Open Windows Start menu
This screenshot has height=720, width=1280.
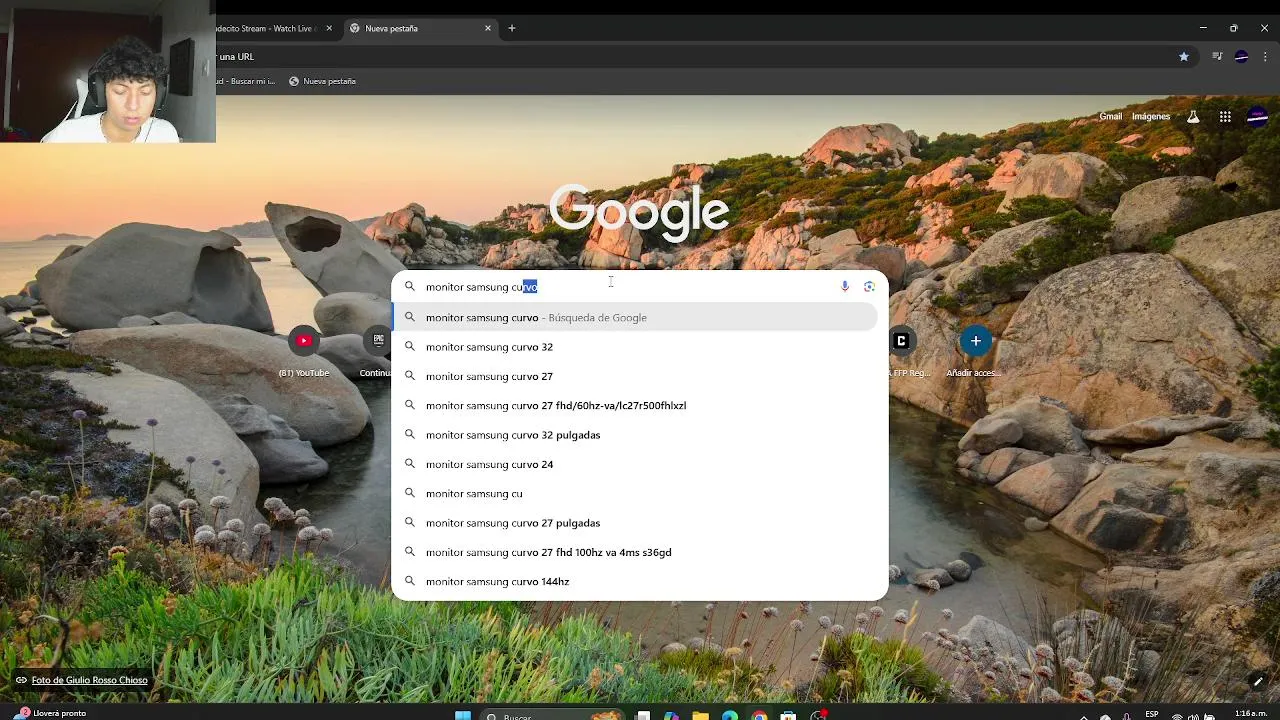pyautogui.click(x=462, y=715)
